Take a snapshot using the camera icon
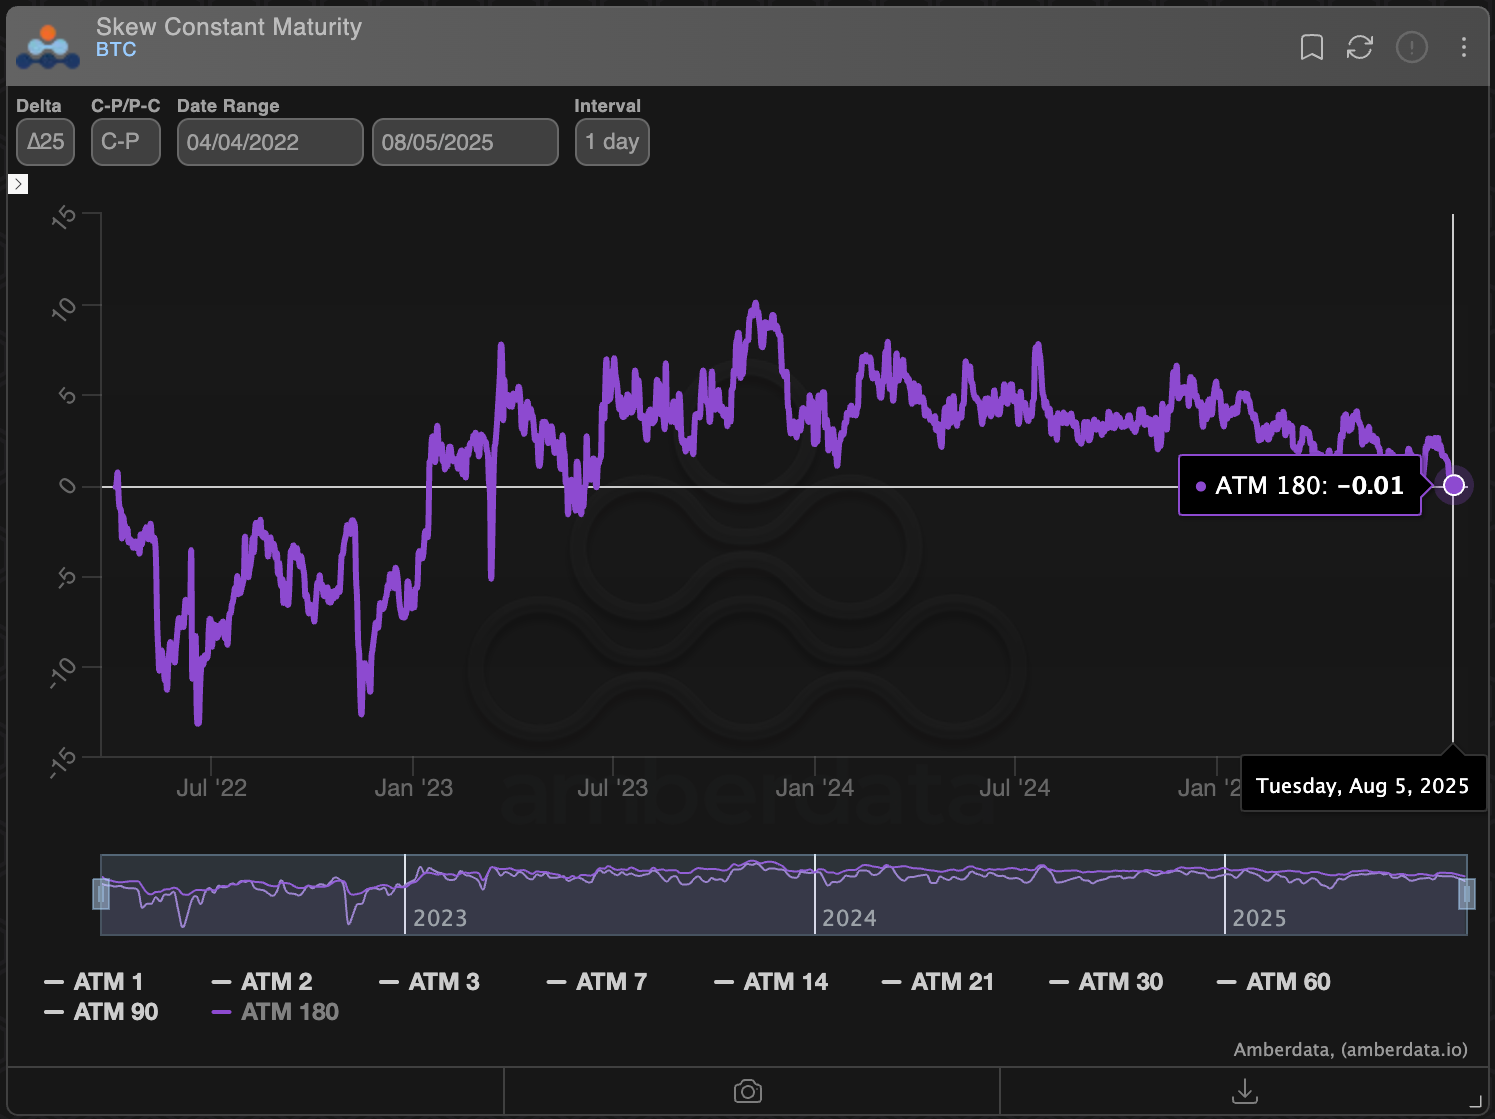Screen dimensions: 1495x1119 click(x=748, y=1091)
